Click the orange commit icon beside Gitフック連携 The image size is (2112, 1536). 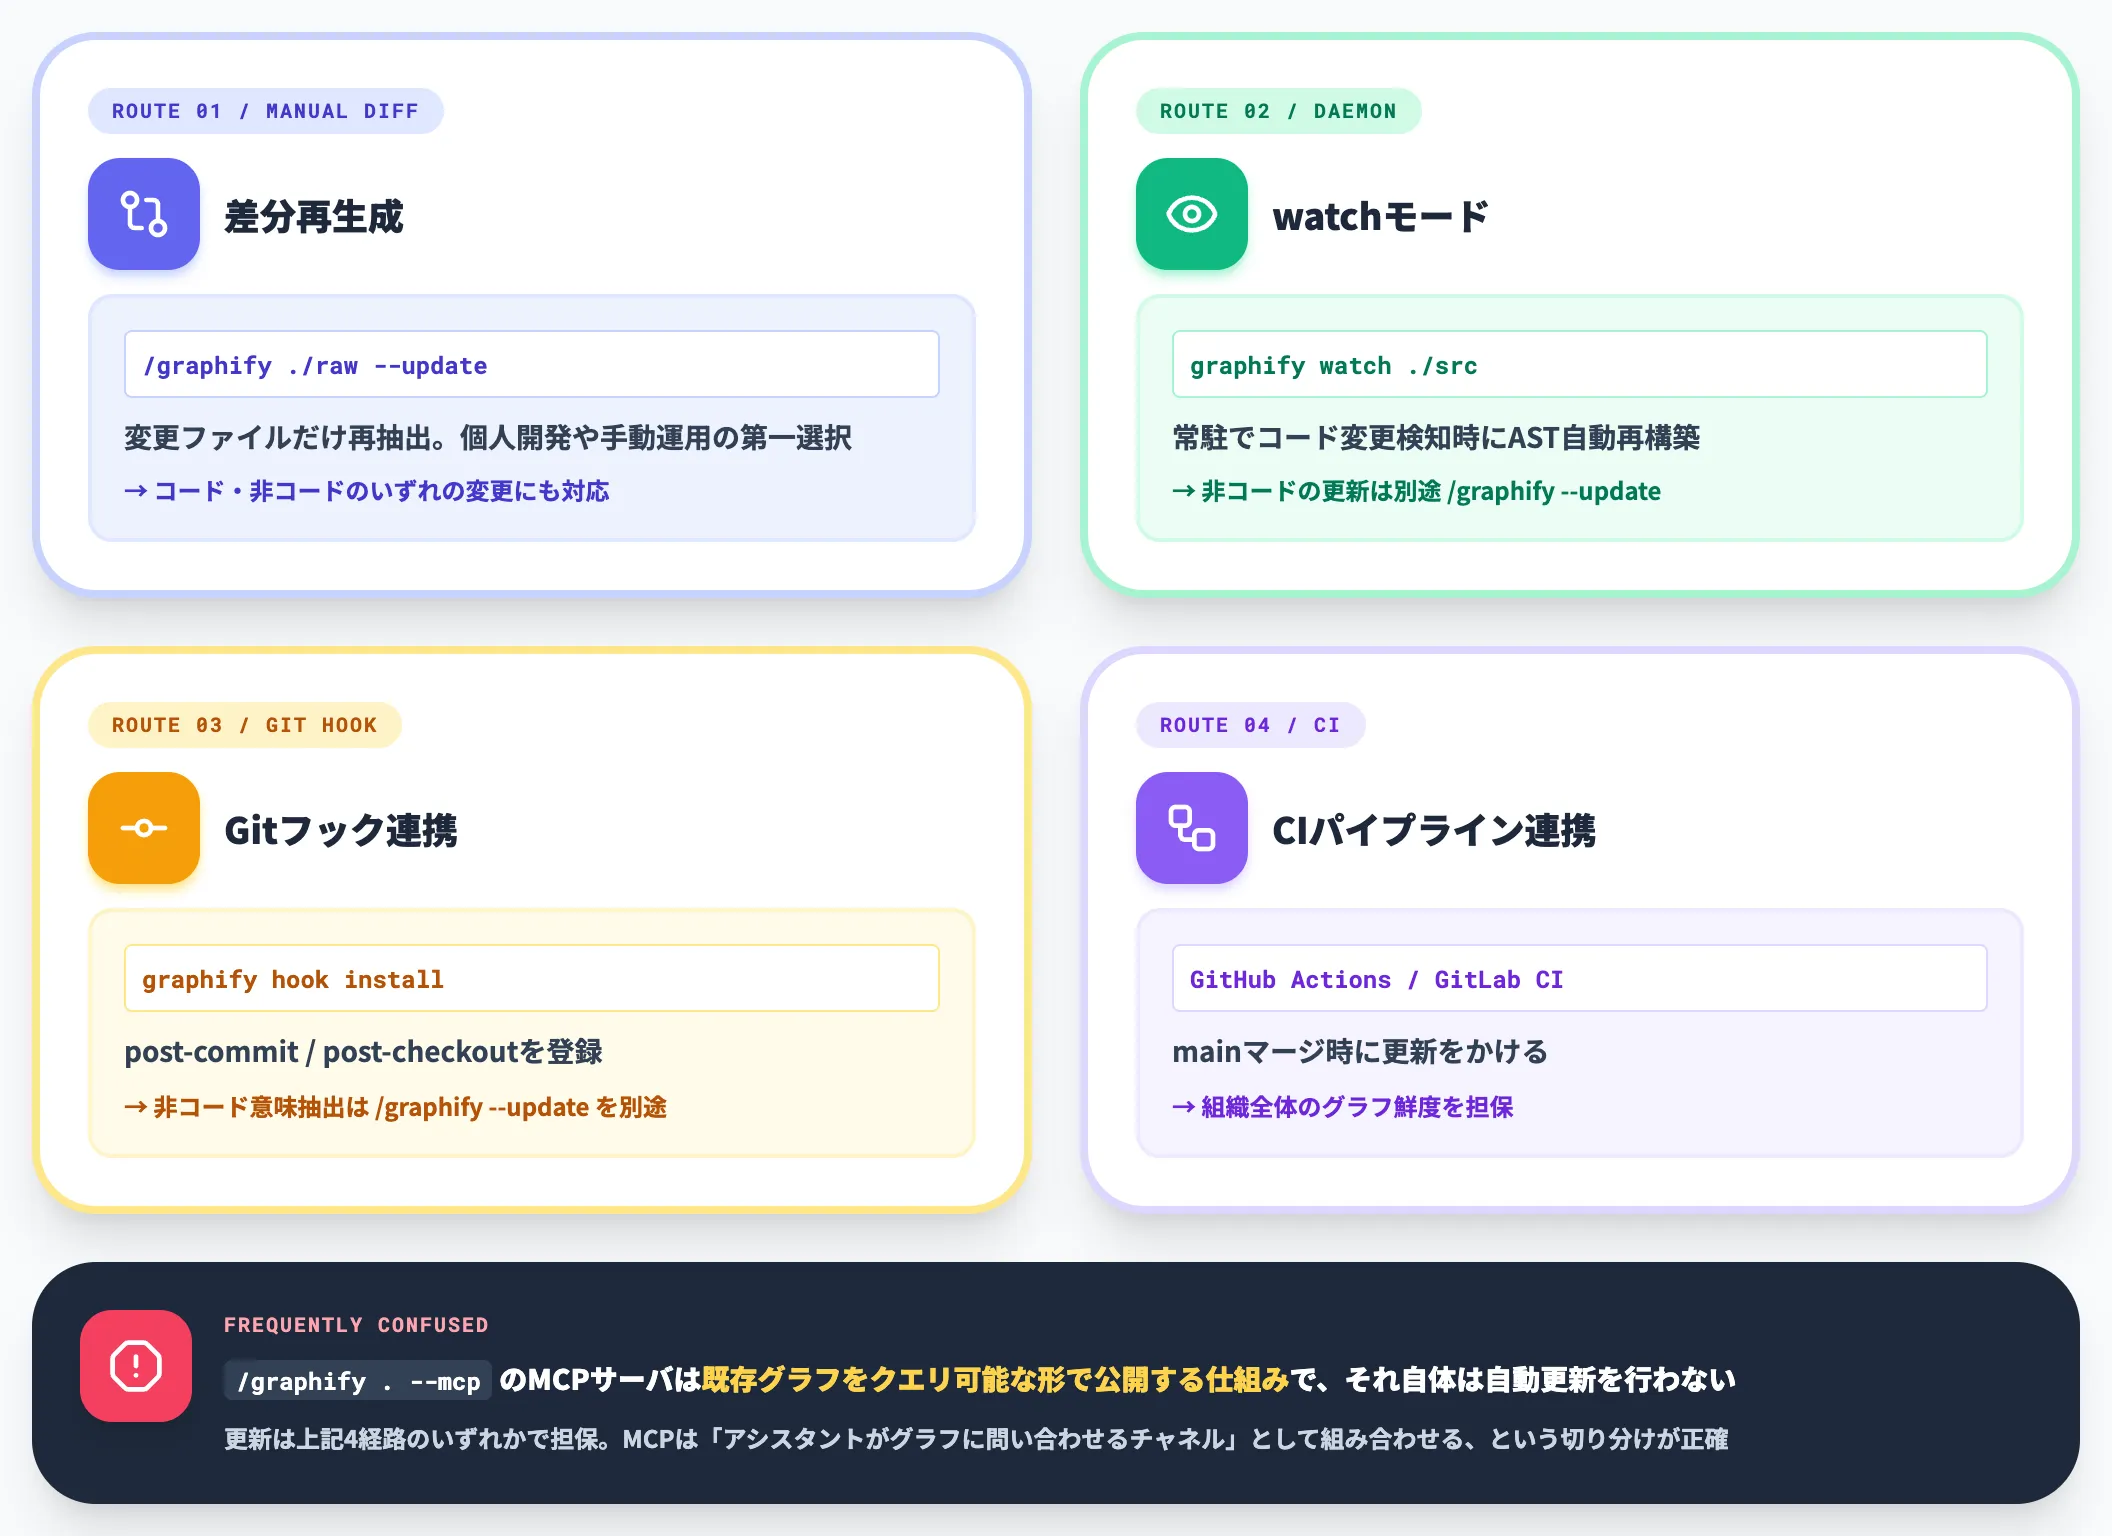point(144,828)
